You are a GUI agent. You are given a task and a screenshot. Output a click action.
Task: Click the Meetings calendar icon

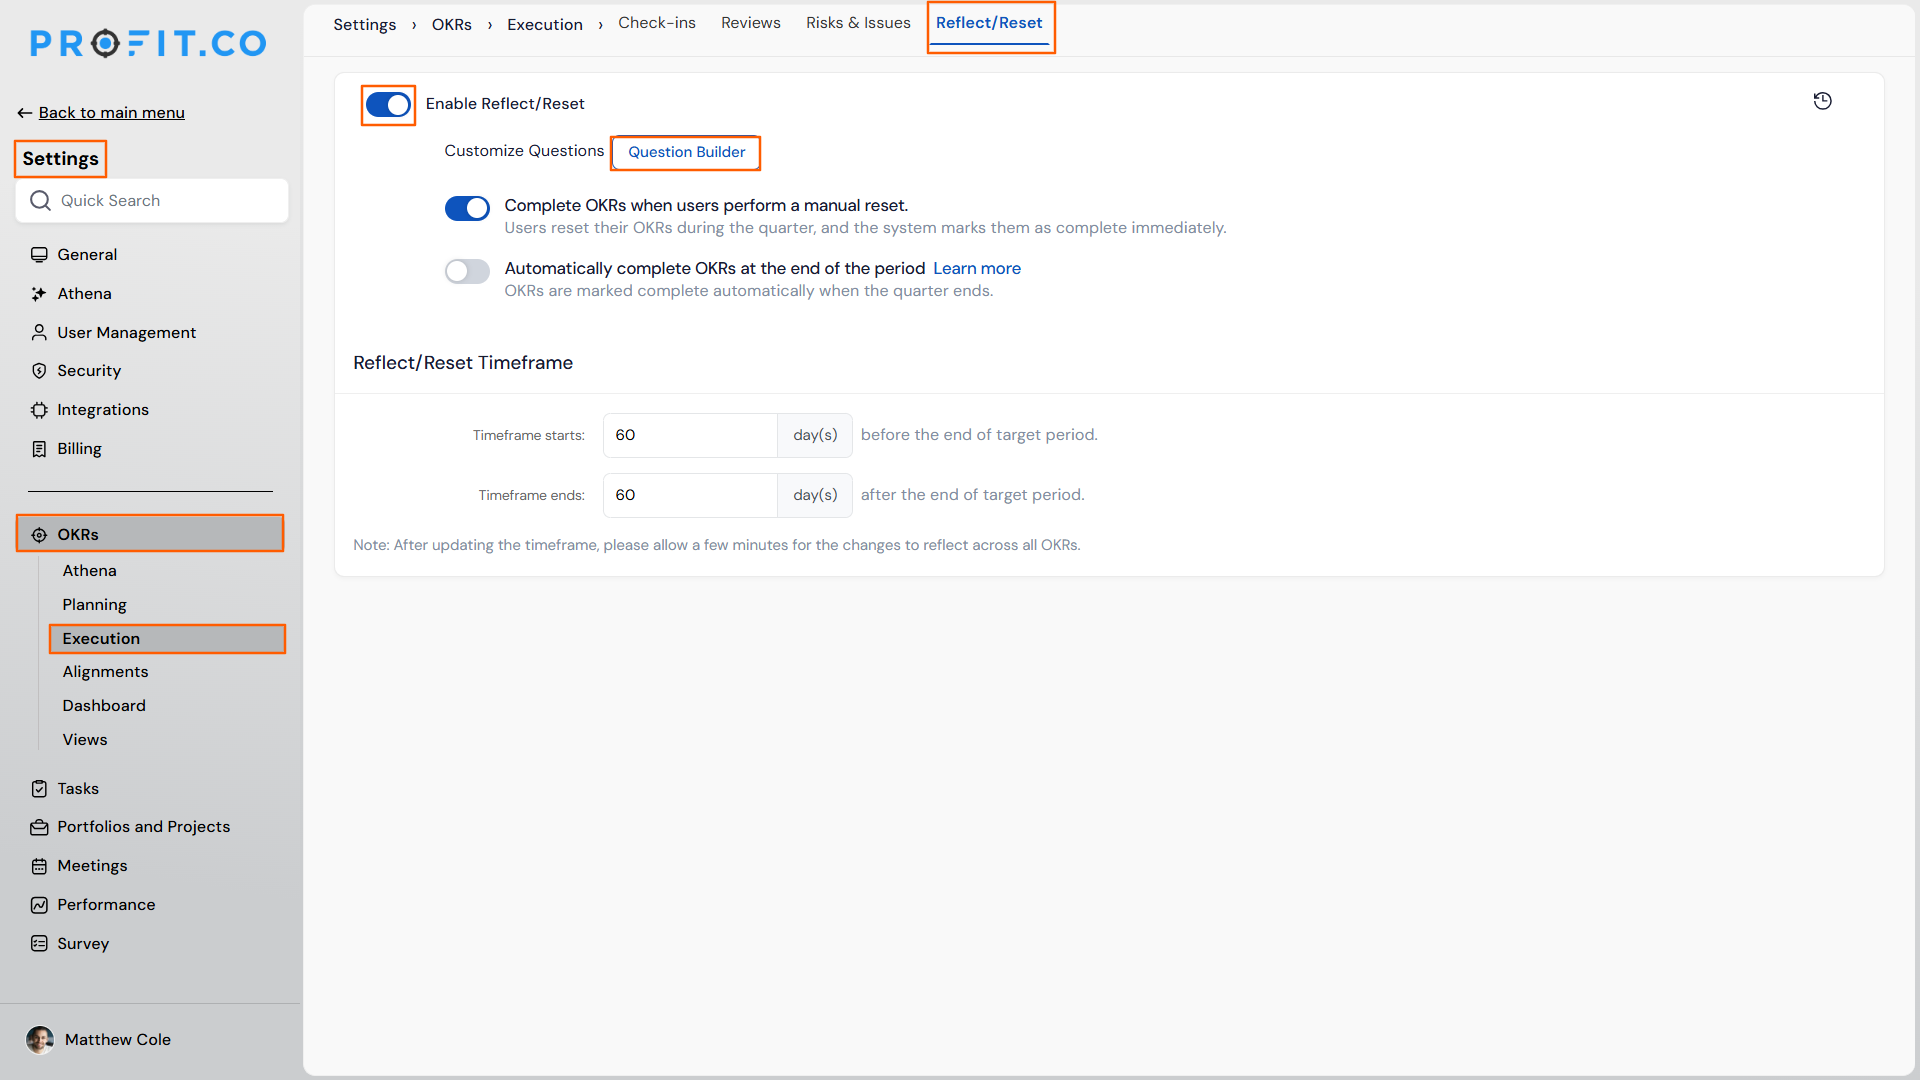[x=39, y=866]
